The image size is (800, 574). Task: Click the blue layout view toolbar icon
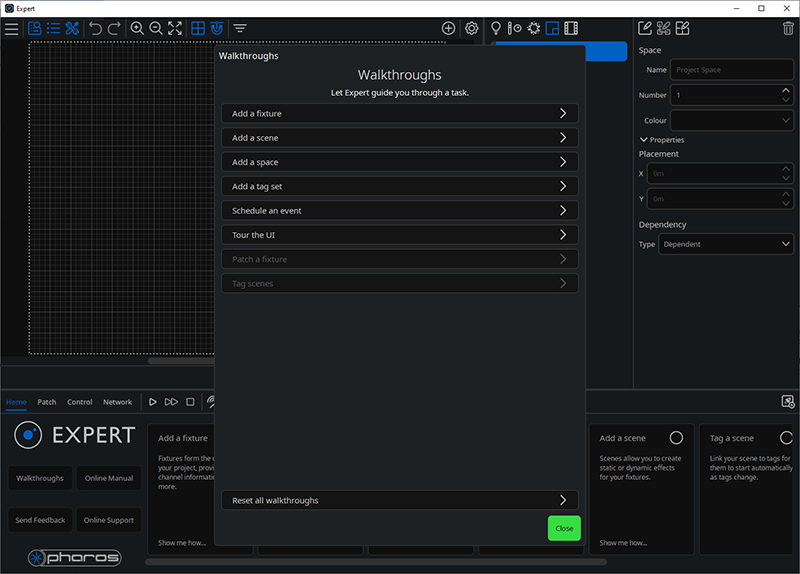pos(35,28)
